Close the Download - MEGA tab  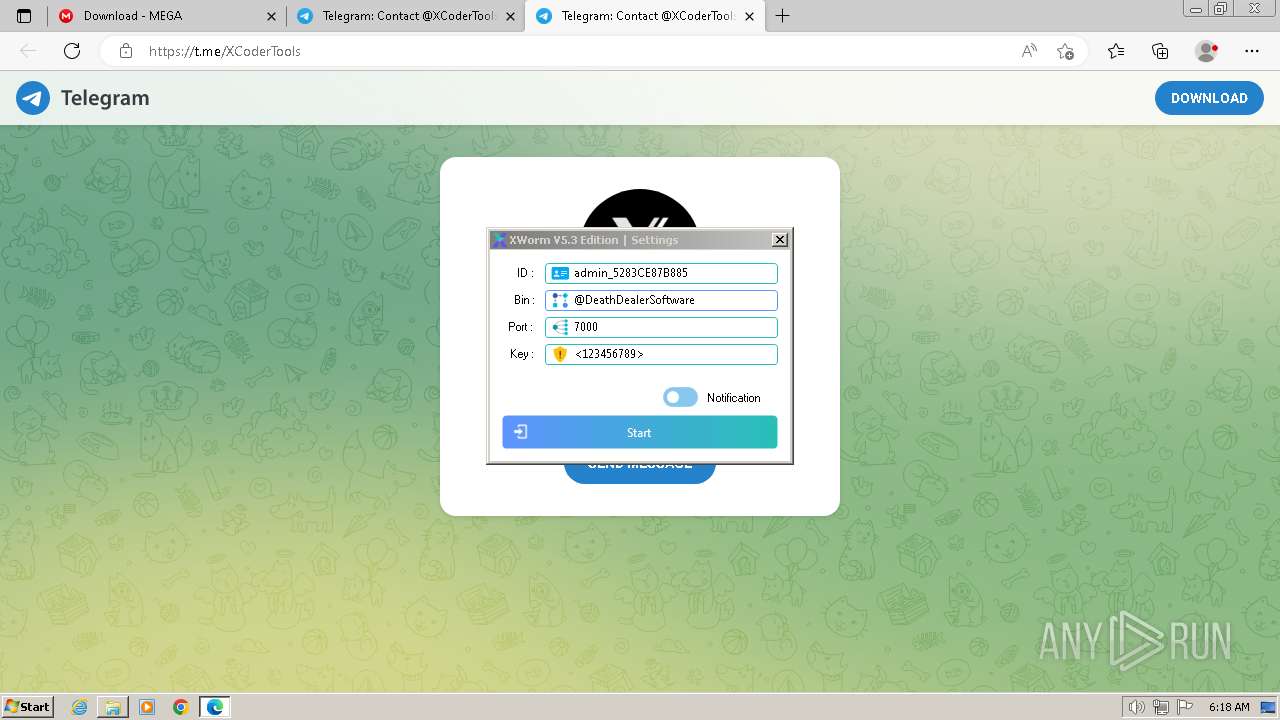tap(271, 16)
